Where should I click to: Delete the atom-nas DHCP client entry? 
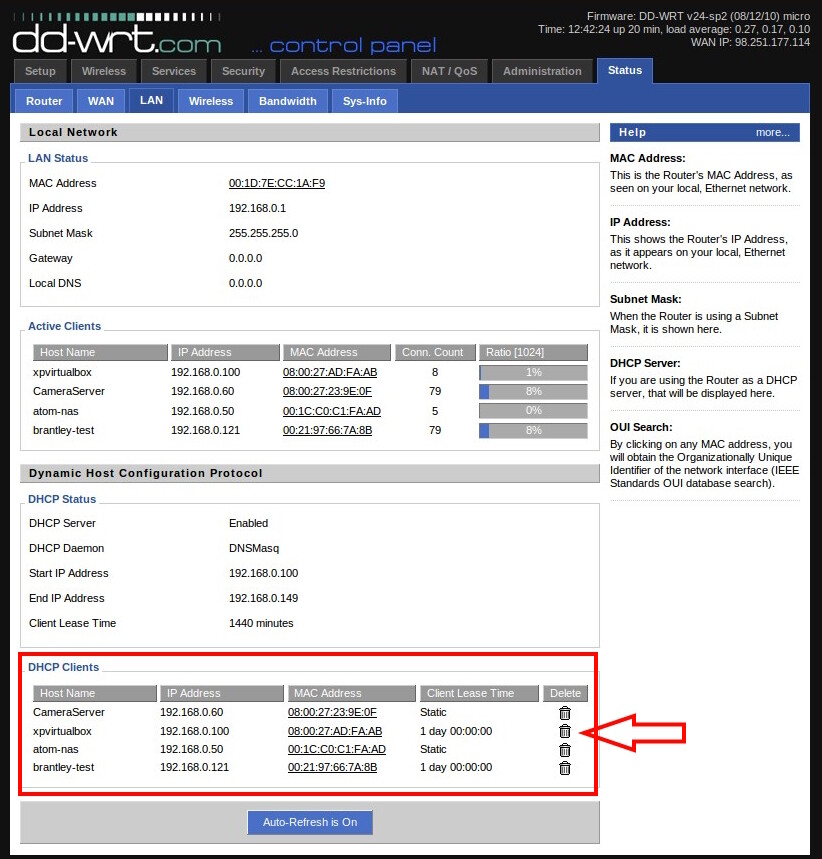(x=564, y=750)
